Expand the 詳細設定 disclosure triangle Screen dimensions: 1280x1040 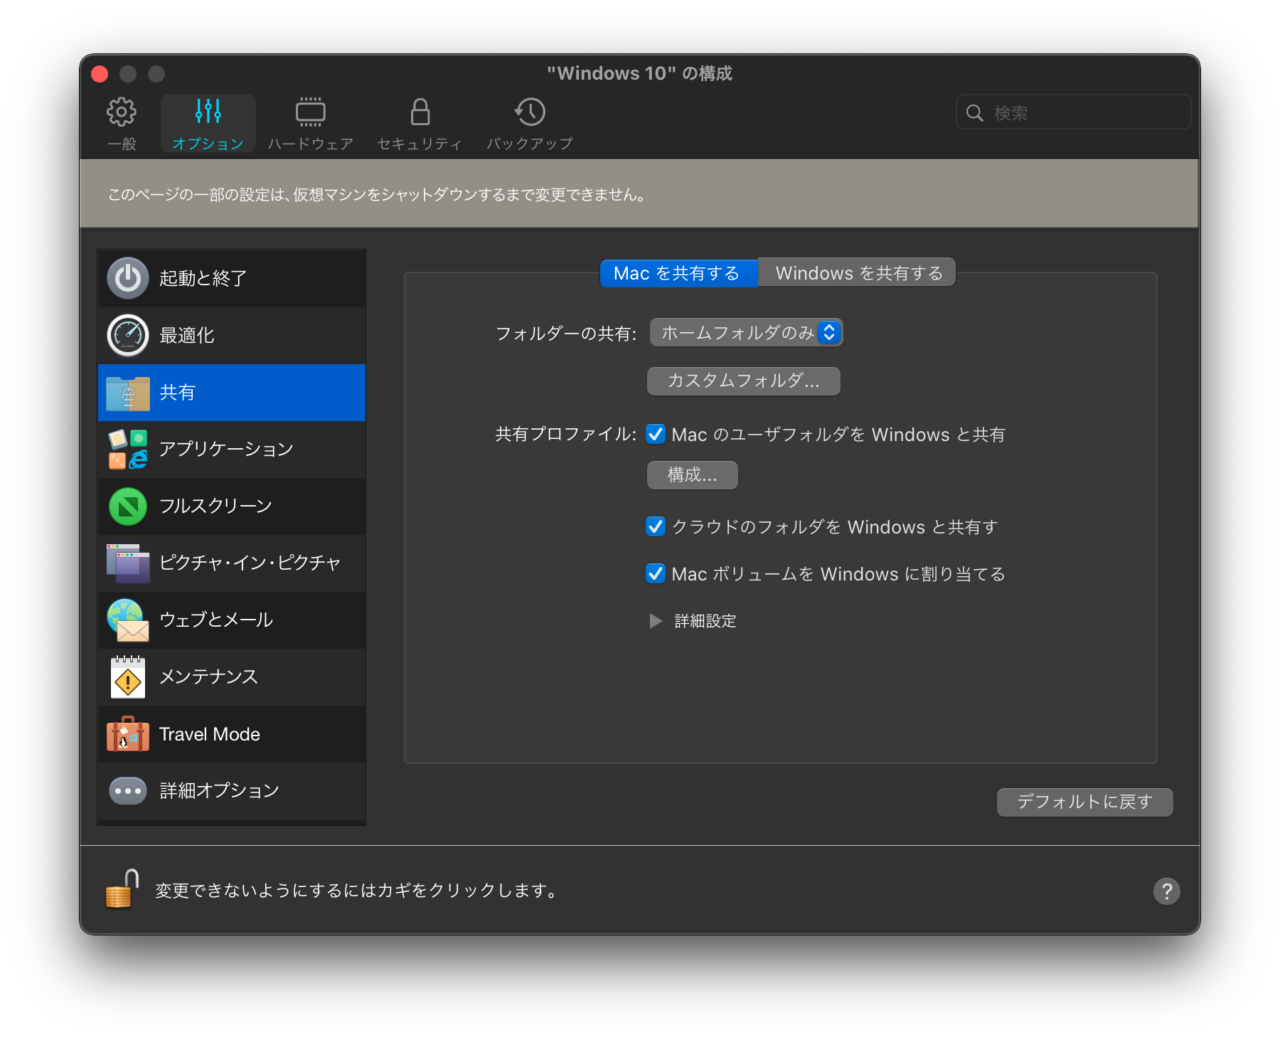point(656,621)
